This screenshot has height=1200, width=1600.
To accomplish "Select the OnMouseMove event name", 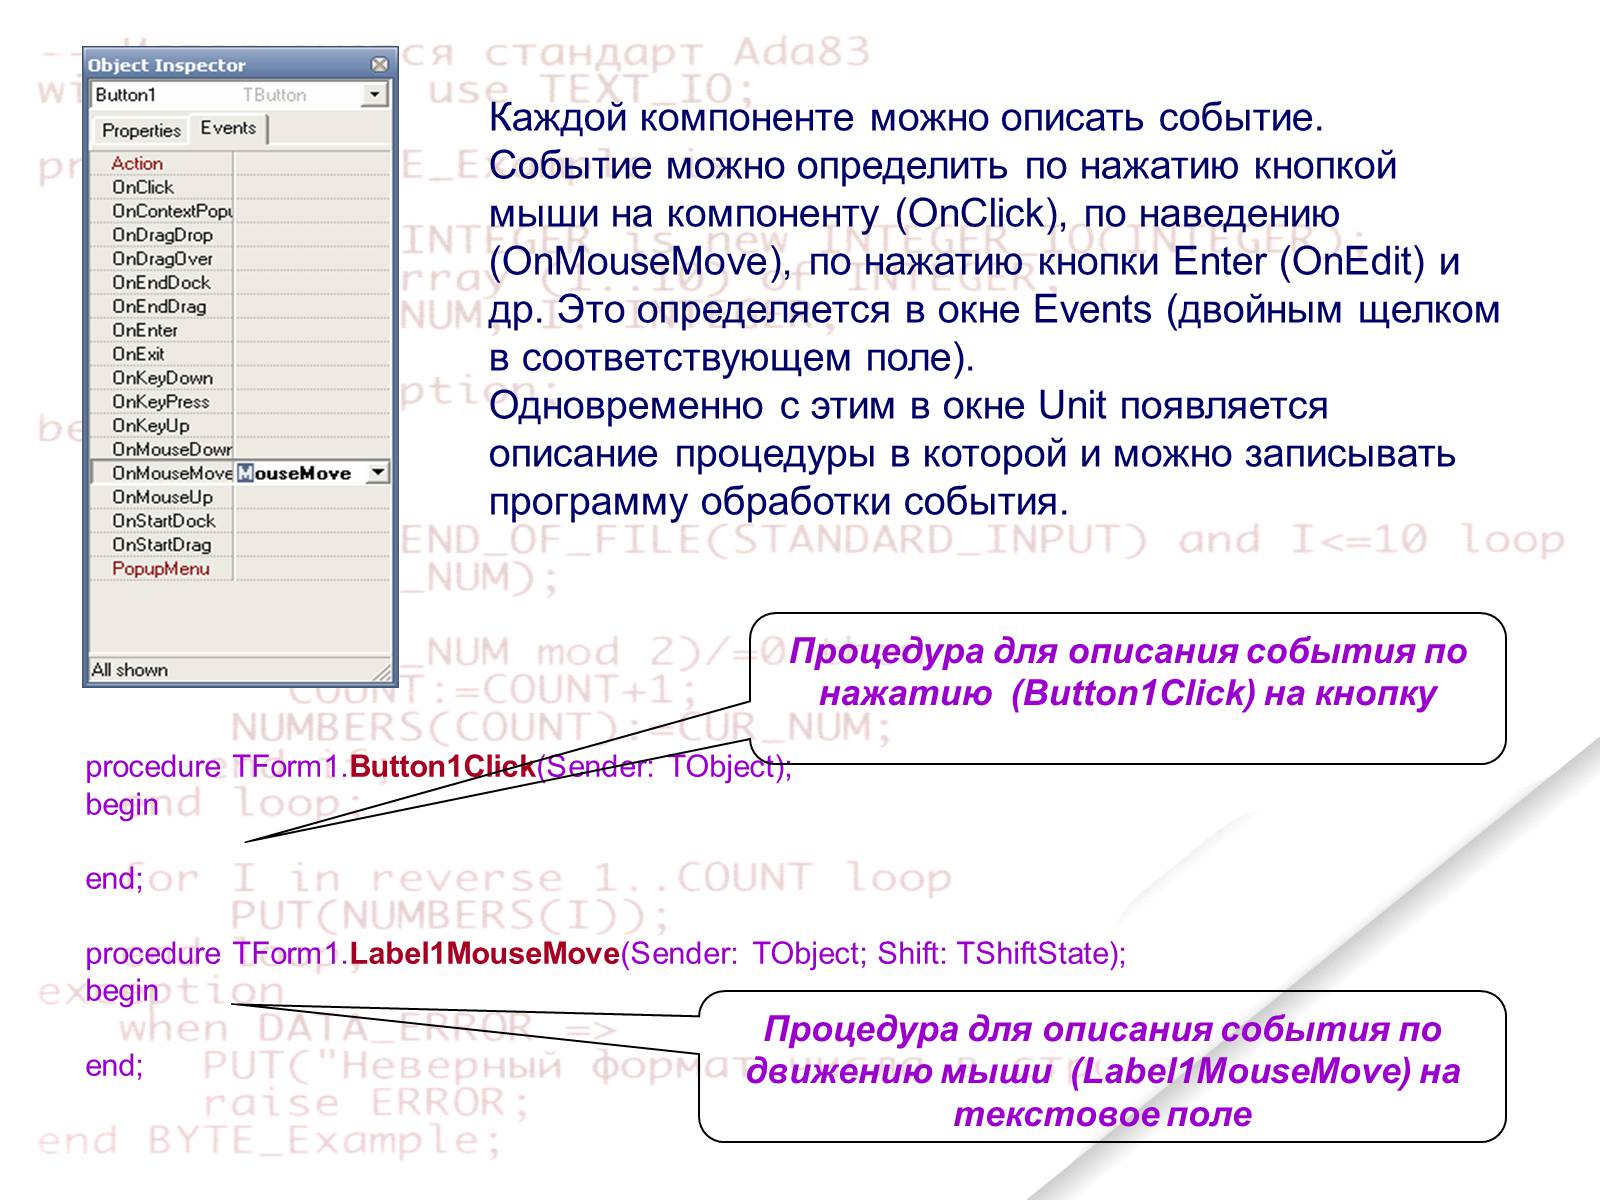I will point(172,473).
